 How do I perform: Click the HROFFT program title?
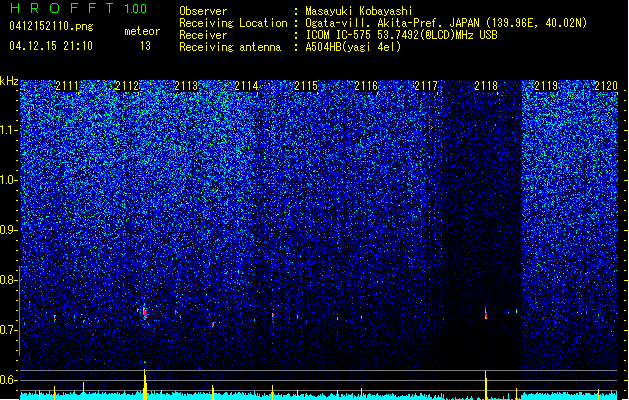point(62,8)
